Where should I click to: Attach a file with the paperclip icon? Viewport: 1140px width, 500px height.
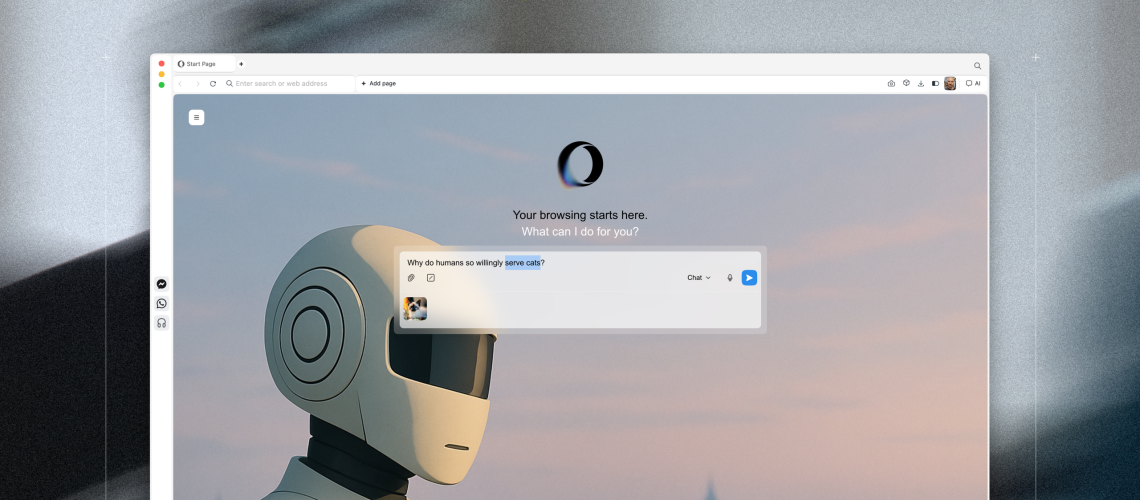(x=411, y=278)
